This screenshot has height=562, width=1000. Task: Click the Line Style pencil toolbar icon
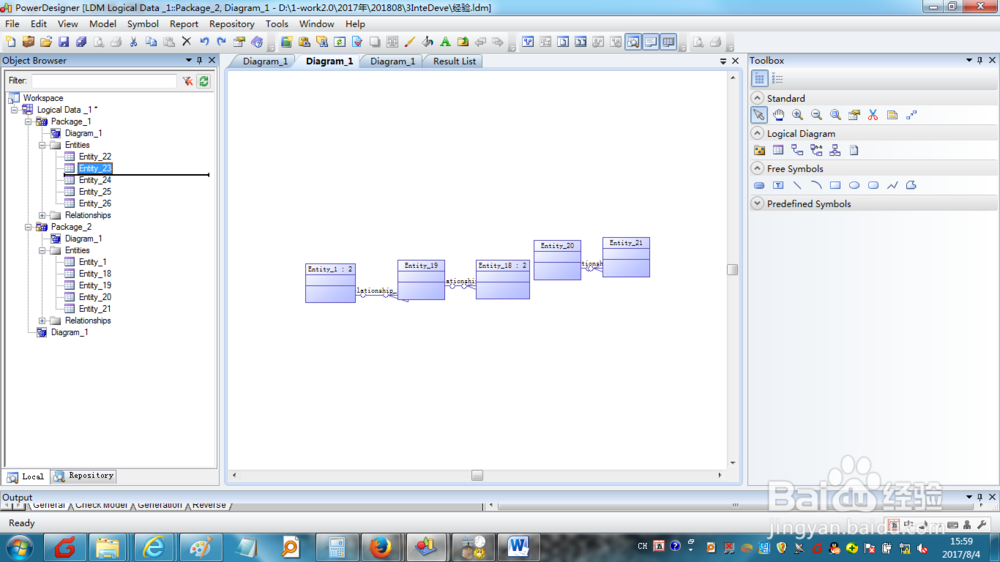point(410,42)
